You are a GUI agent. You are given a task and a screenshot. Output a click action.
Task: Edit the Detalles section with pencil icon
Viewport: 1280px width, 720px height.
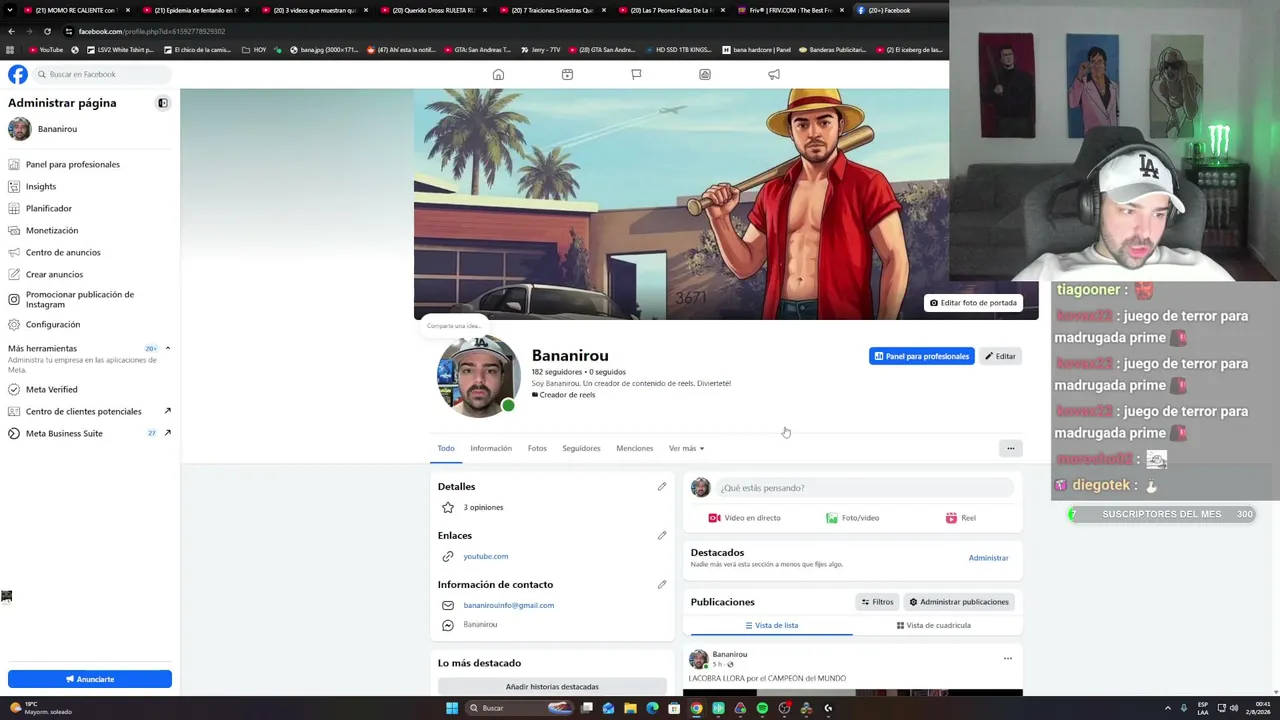tap(662, 487)
